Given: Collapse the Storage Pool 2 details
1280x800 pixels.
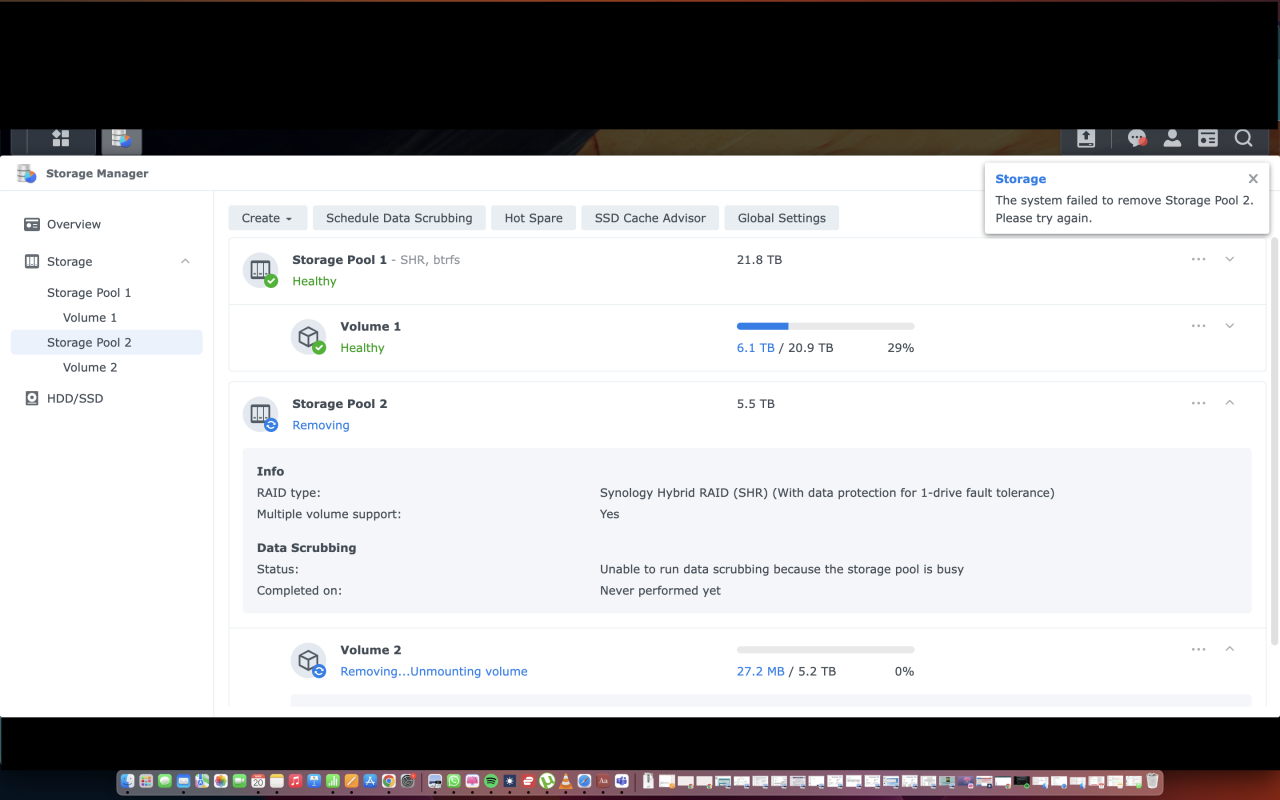Looking at the screenshot, I should click(x=1230, y=403).
